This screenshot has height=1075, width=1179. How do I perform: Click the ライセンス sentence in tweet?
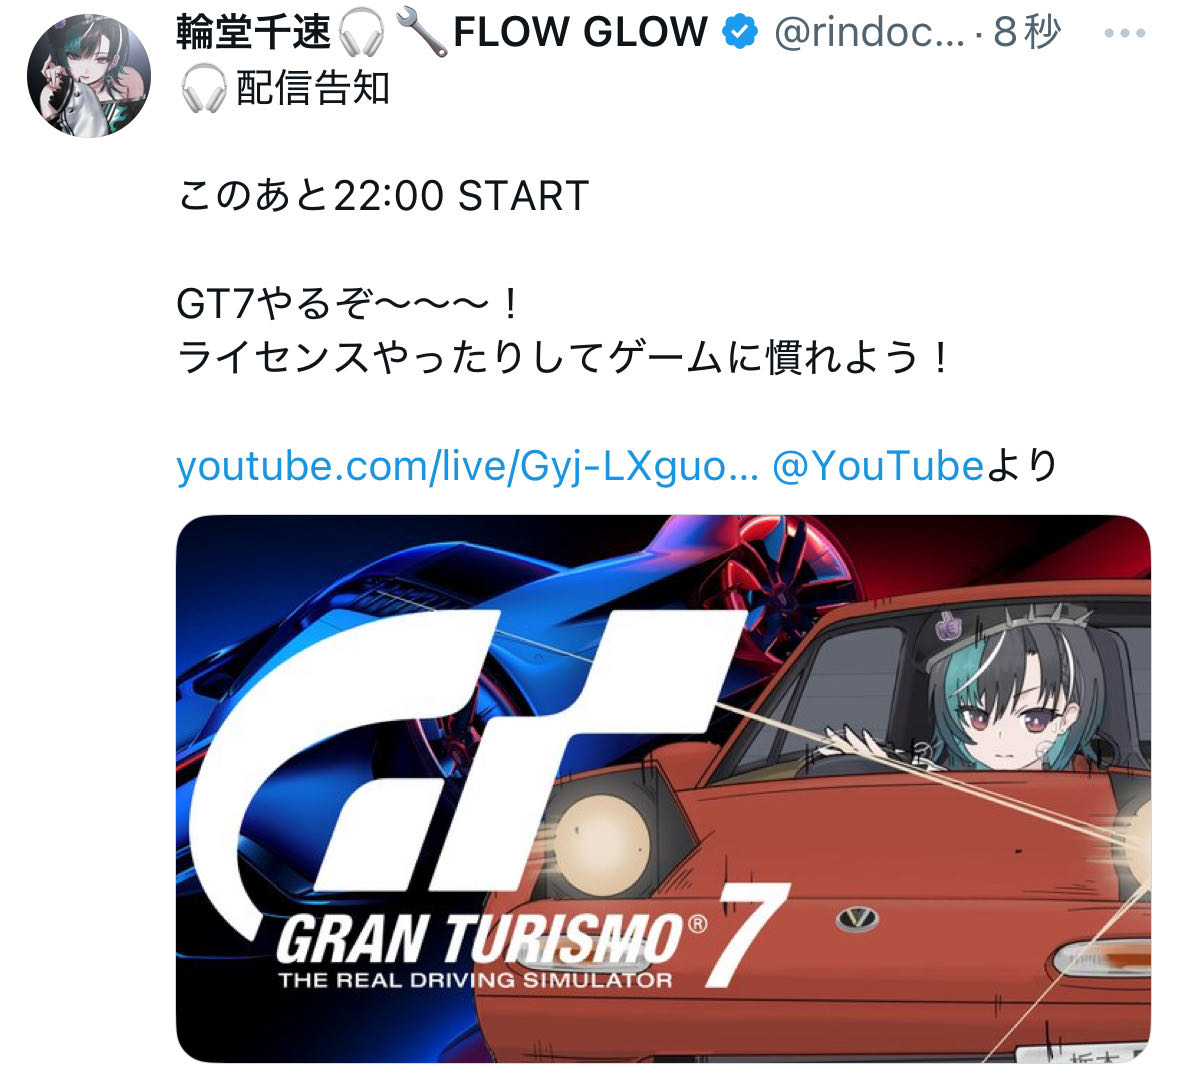pos(564,358)
